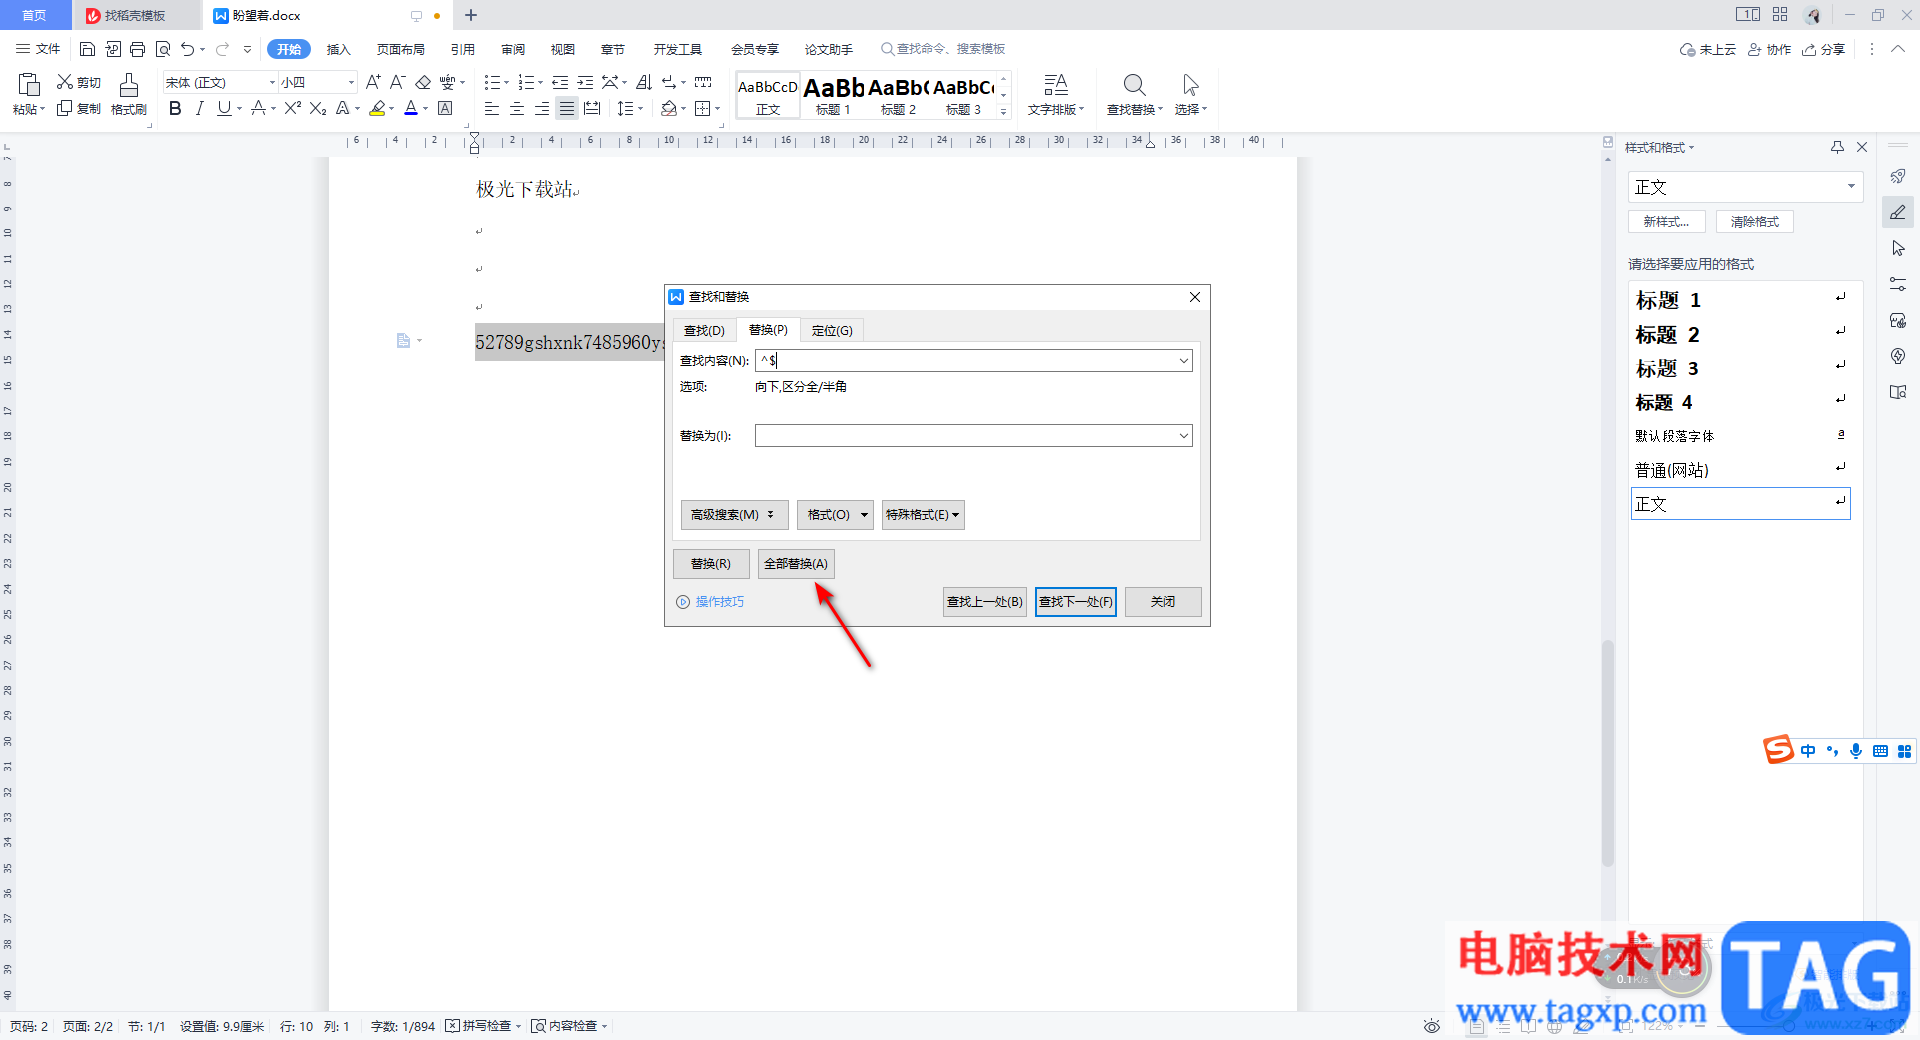Image resolution: width=1920 pixels, height=1040 pixels.
Task: Toggle strikethrough text formatting
Action: 259,108
